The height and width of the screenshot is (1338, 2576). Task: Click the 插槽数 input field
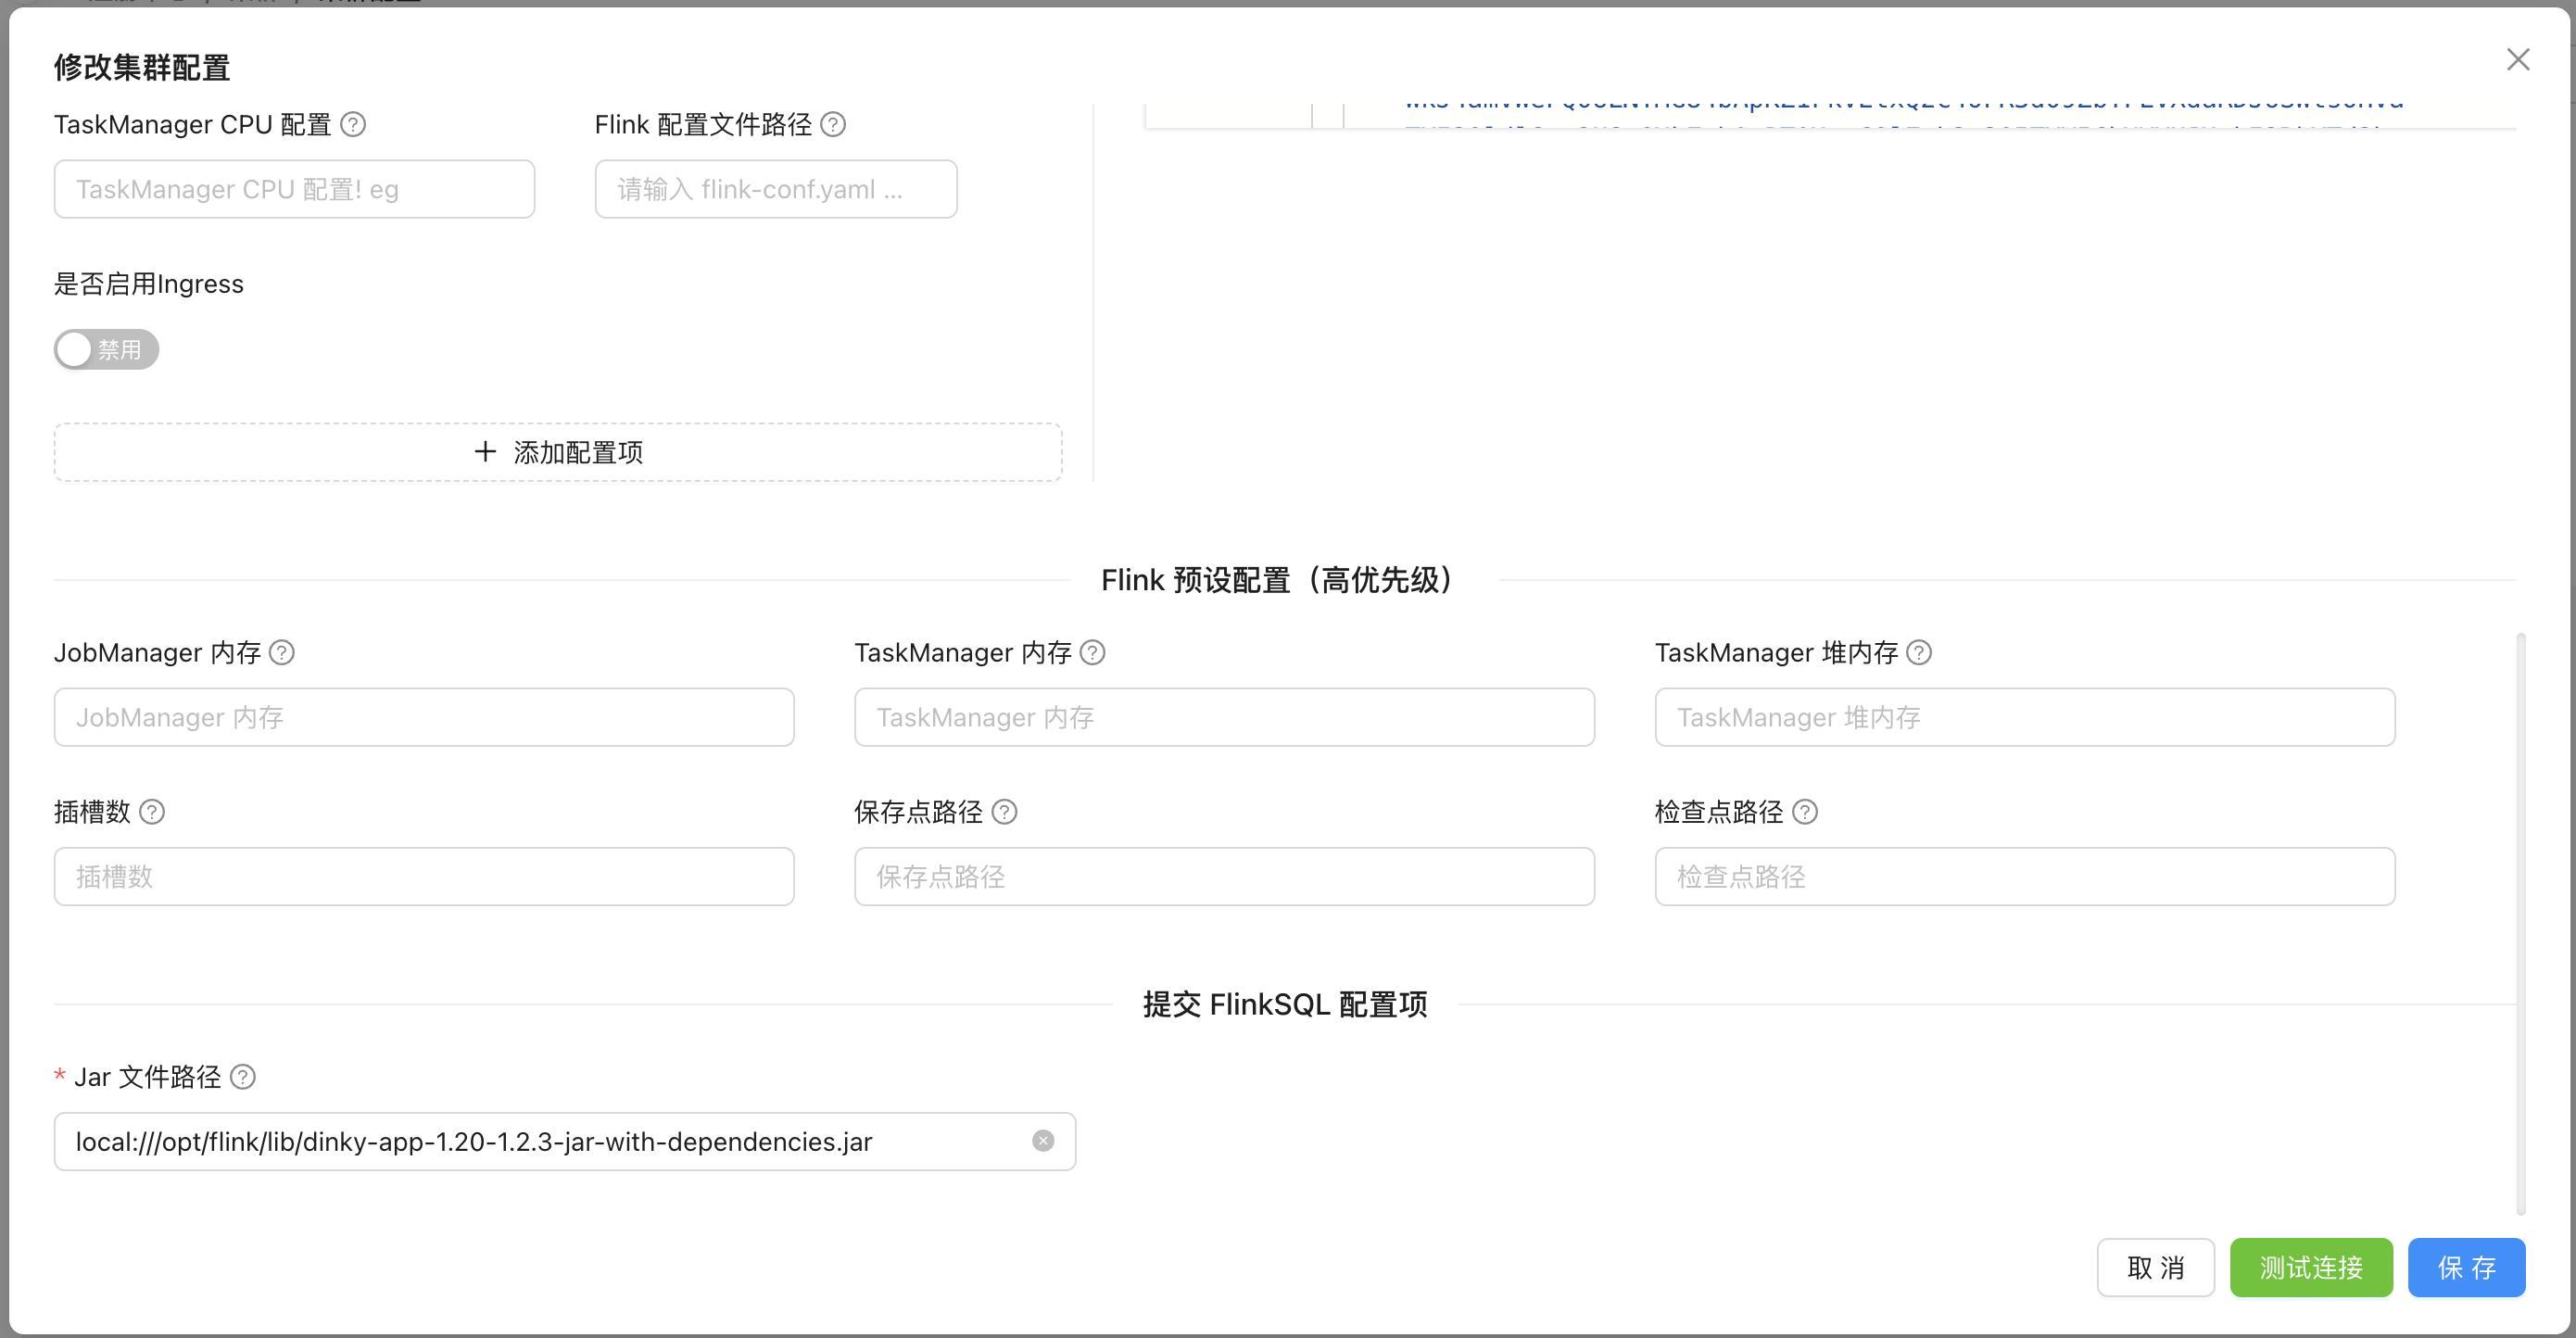pyautogui.click(x=424, y=877)
